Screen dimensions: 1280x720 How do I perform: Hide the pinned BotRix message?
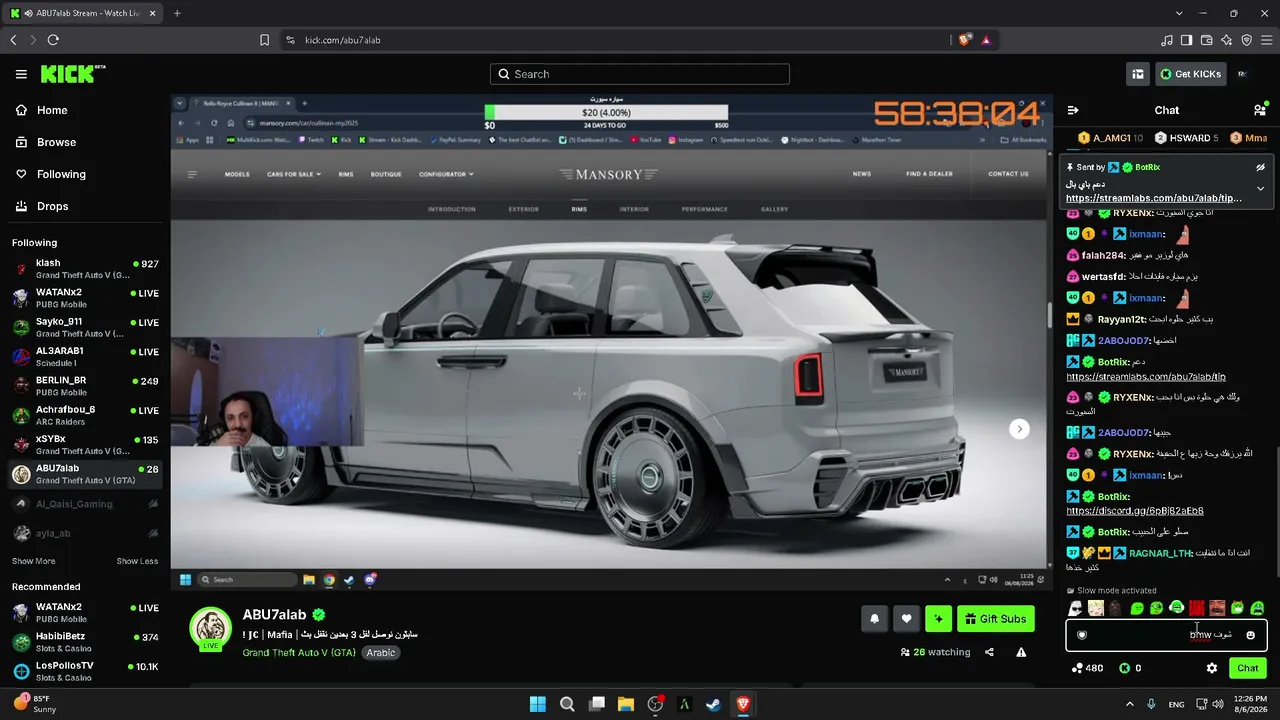tap(1261, 167)
